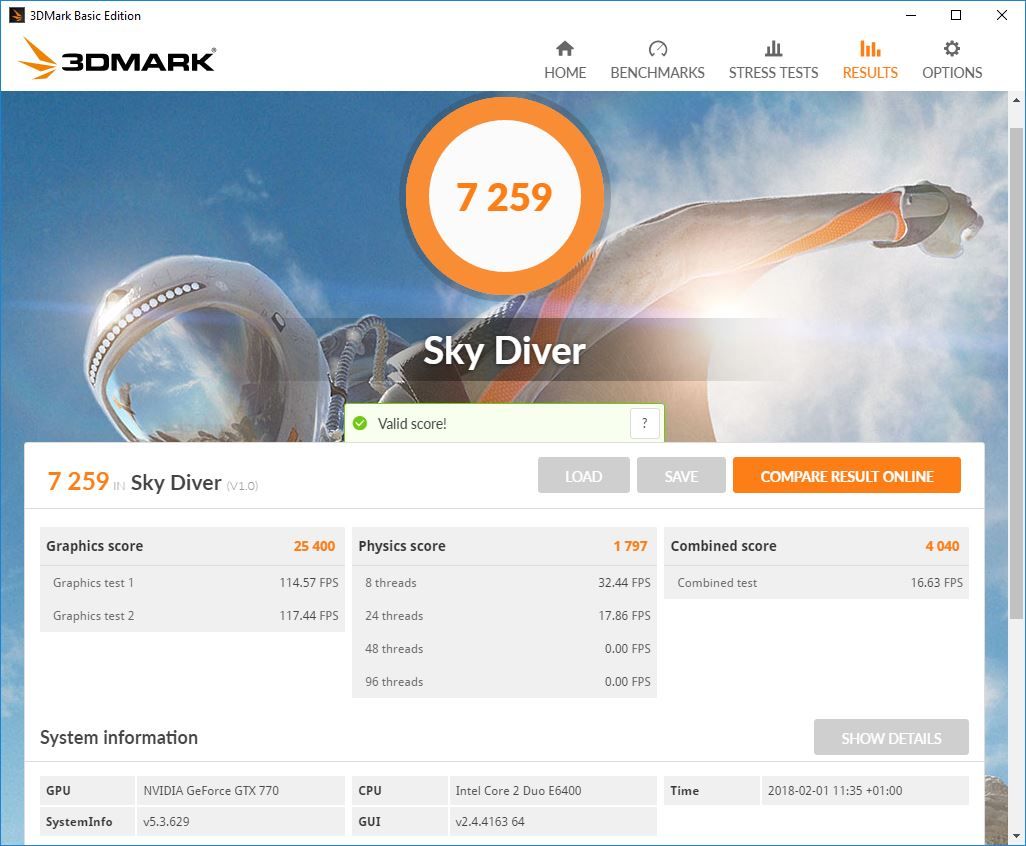Click the green valid score checkmark icon
The width and height of the screenshot is (1026, 846).
(360, 423)
